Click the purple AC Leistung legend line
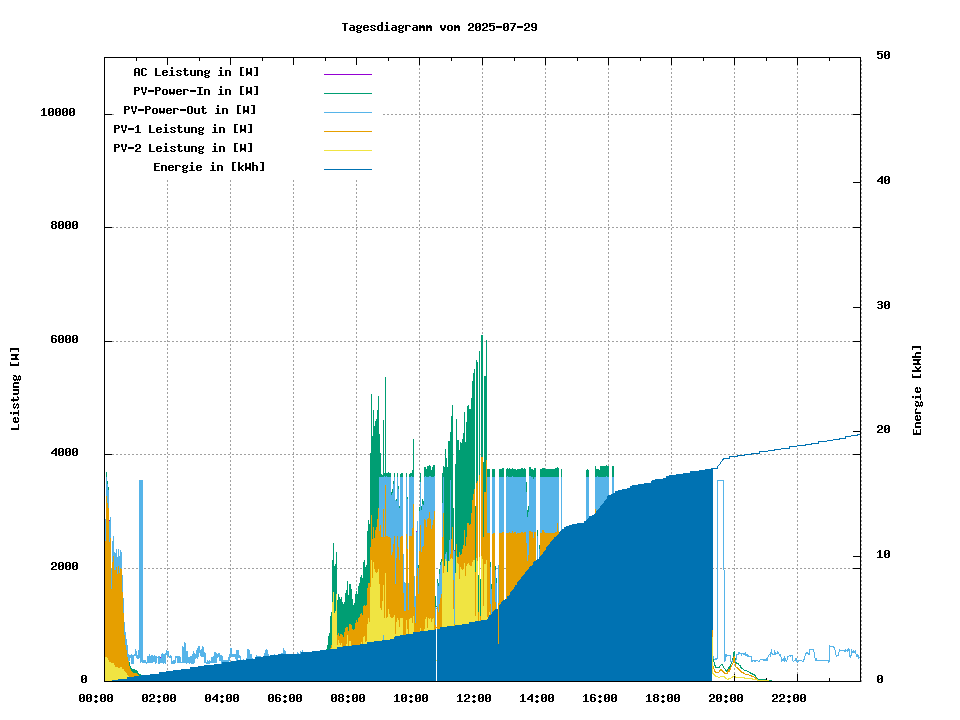The height and width of the screenshot is (720, 960). [347, 74]
